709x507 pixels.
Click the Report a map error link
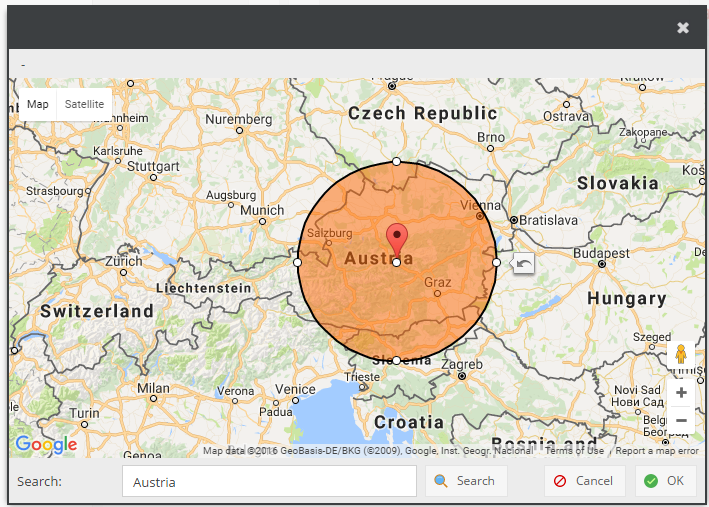click(x=657, y=451)
